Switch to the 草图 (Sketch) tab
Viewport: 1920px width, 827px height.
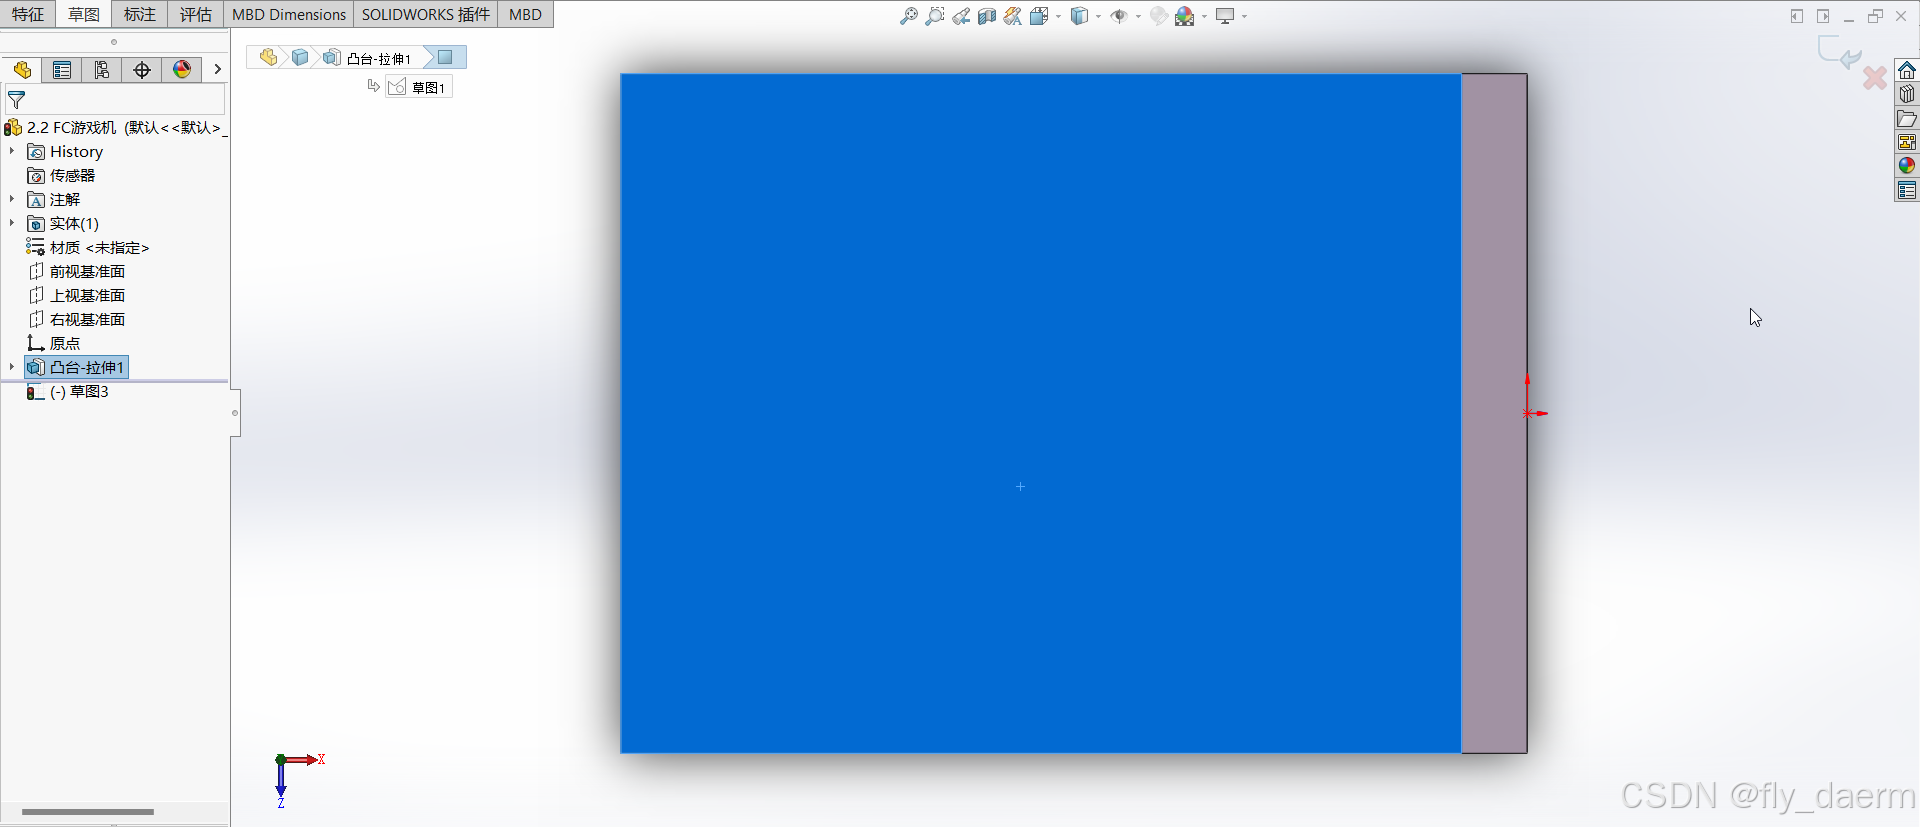point(84,14)
